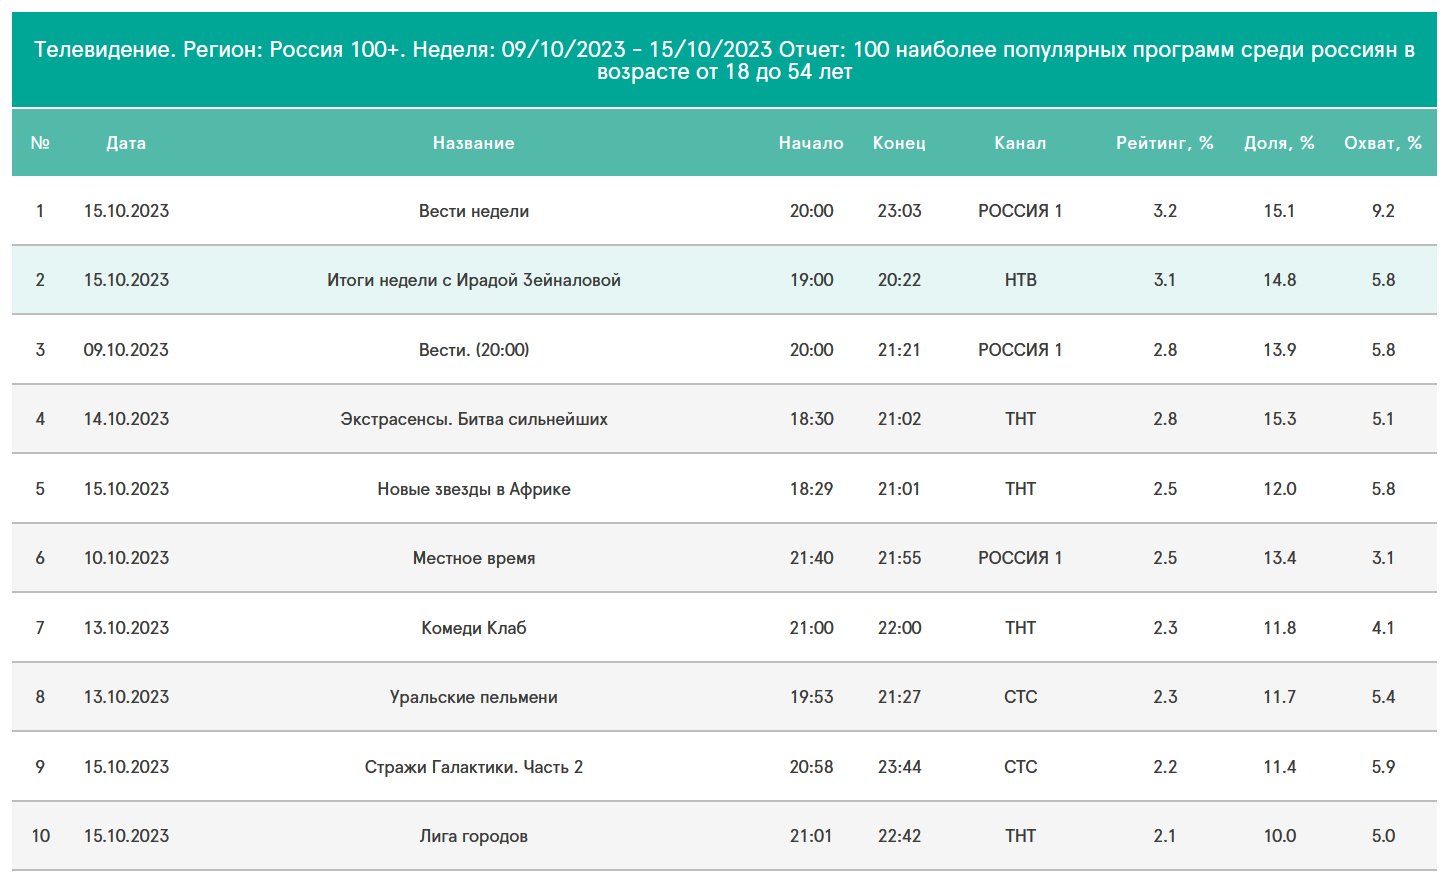Viewport: 1456px width, 879px height.
Task: Click the Дата column header
Action: click(x=126, y=143)
